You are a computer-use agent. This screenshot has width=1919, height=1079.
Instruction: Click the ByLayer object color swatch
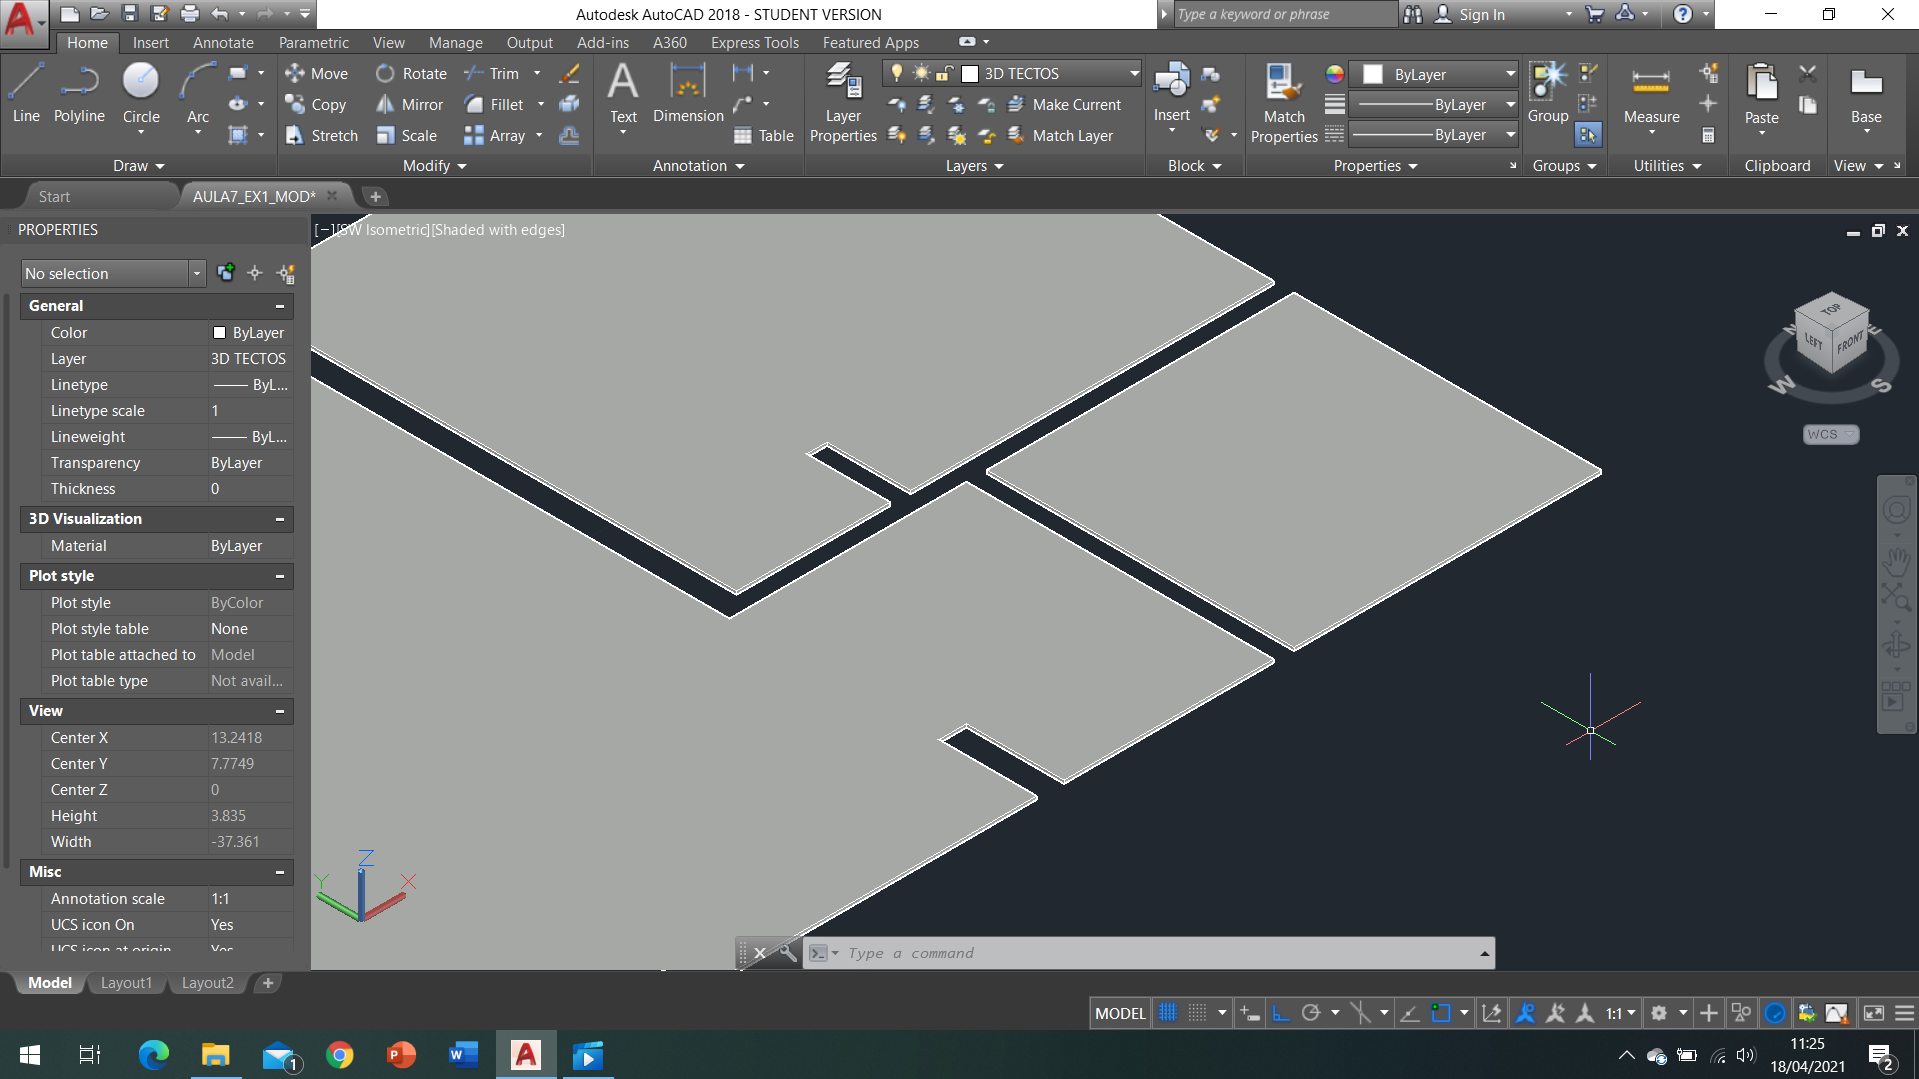(x=1373, y=74)
